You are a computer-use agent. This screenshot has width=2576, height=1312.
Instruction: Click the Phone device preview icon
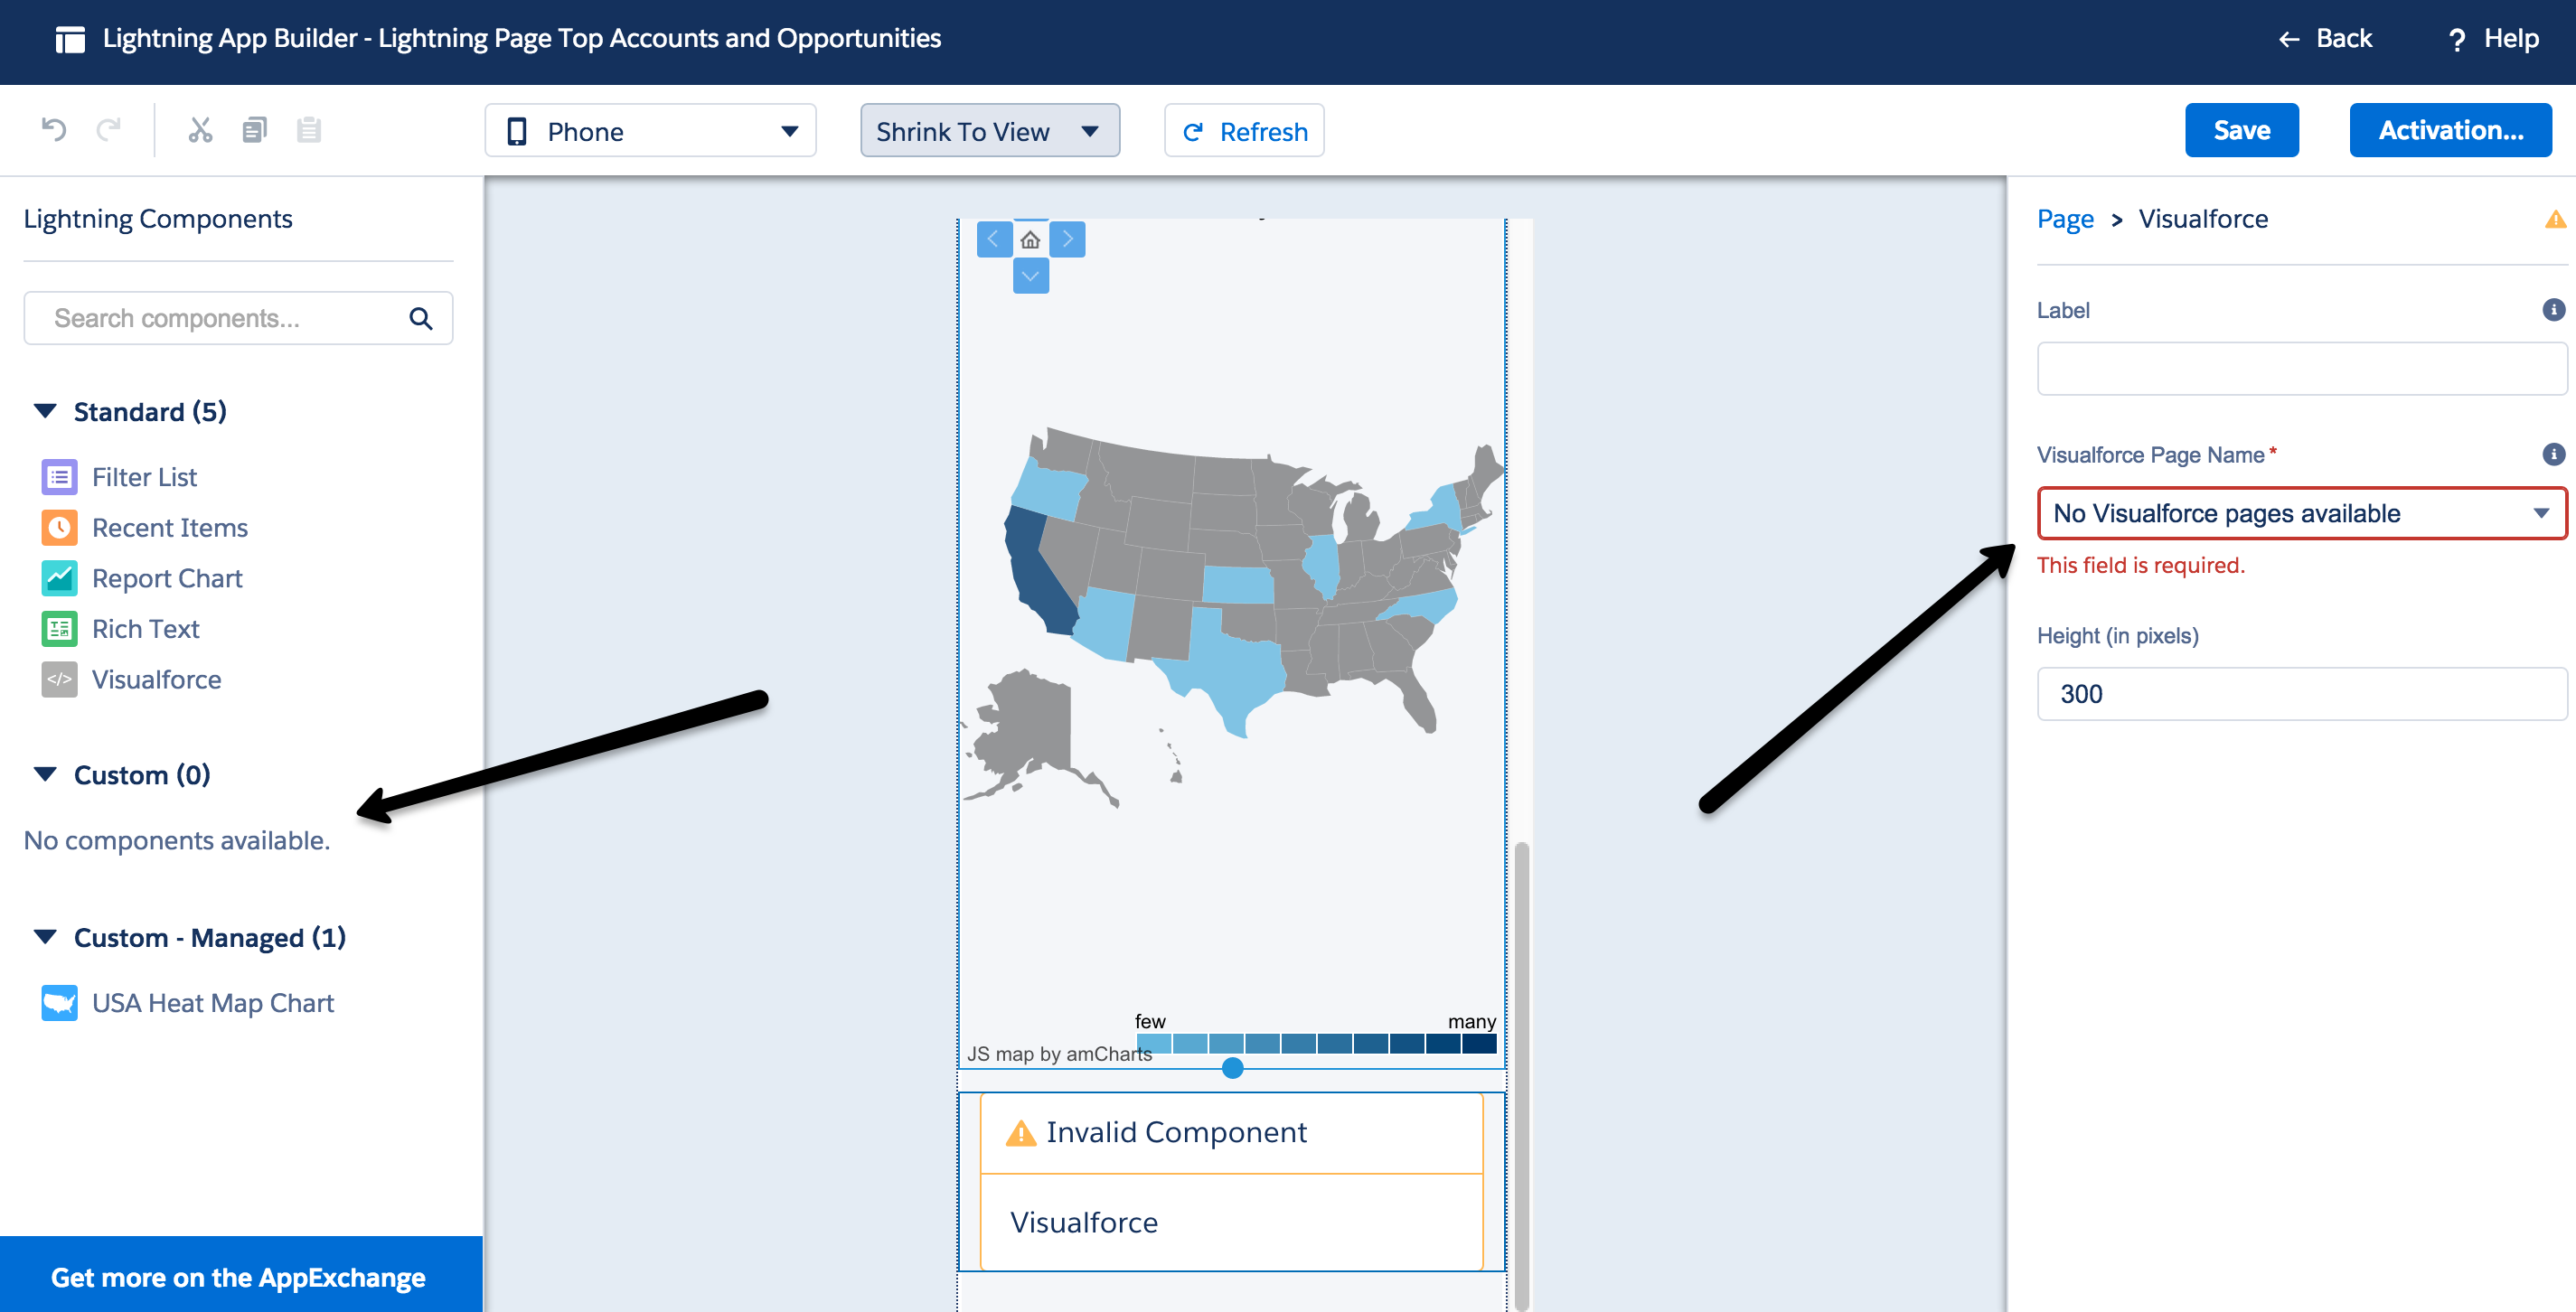[x=519, y=130]
